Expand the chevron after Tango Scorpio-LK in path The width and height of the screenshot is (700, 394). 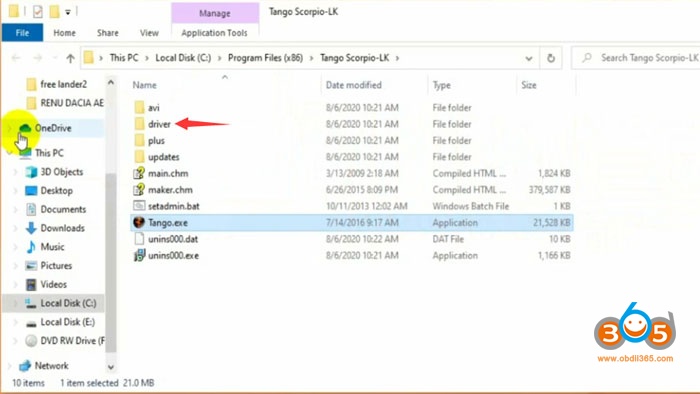point(397,58)
